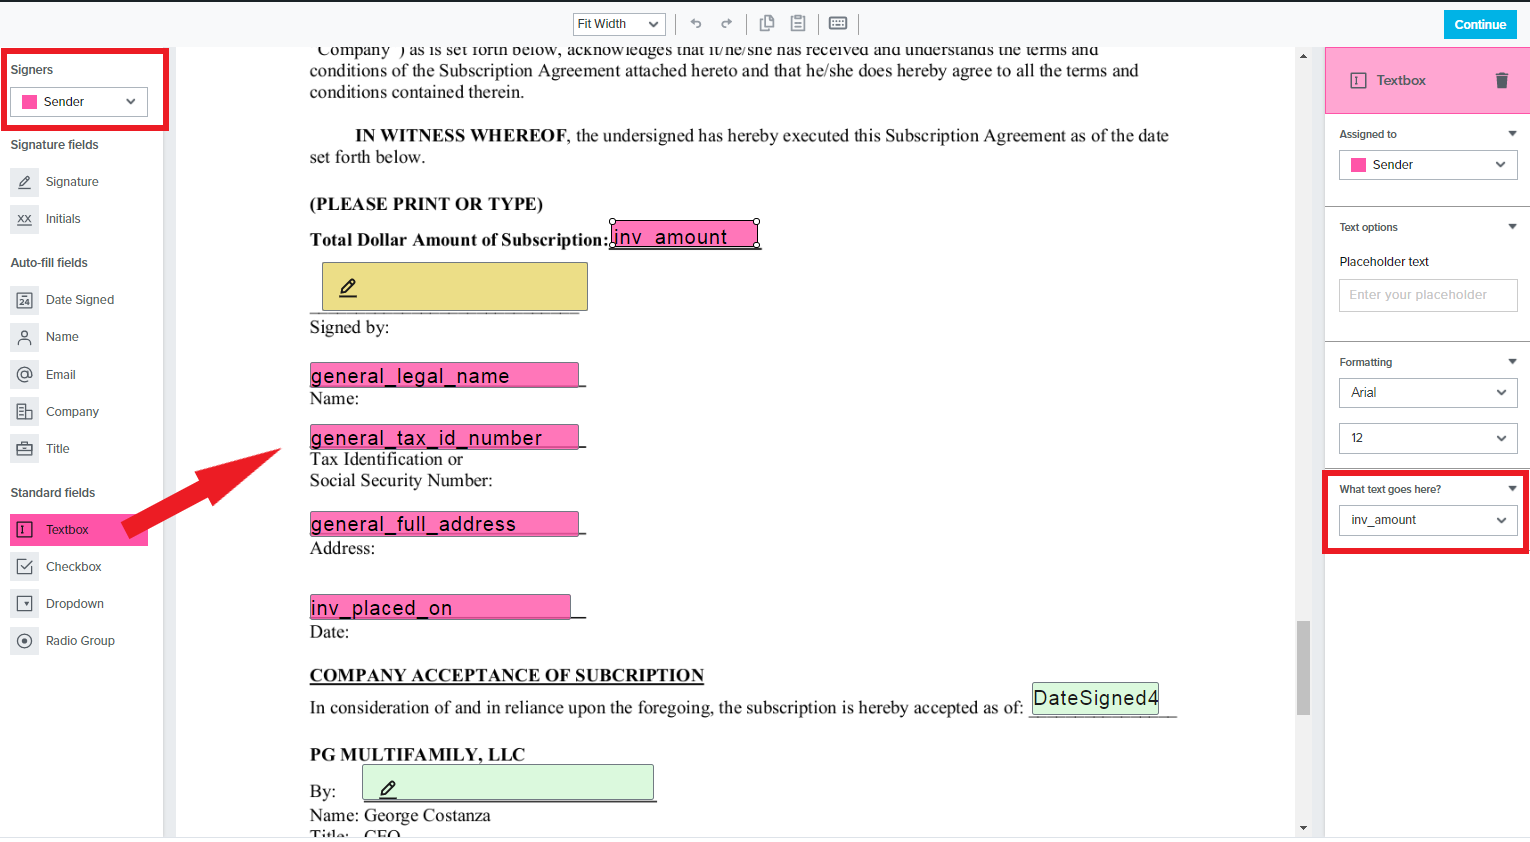This screenshot has width=1530, height=842.
Task: Select the Dropdown field icon
Action: click(x=25, y=604)
